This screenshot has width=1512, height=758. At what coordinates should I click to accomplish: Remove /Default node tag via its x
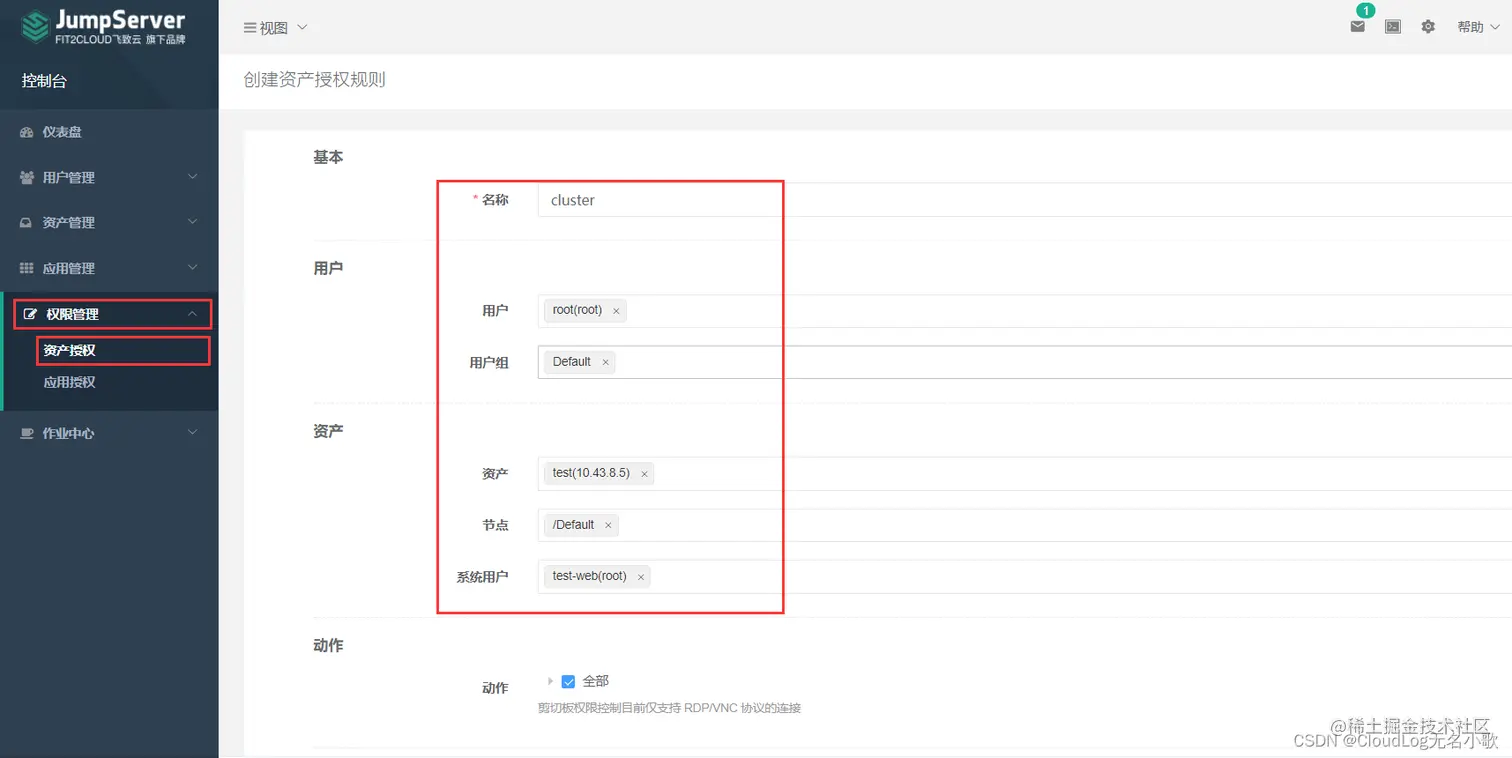[608, 525]
